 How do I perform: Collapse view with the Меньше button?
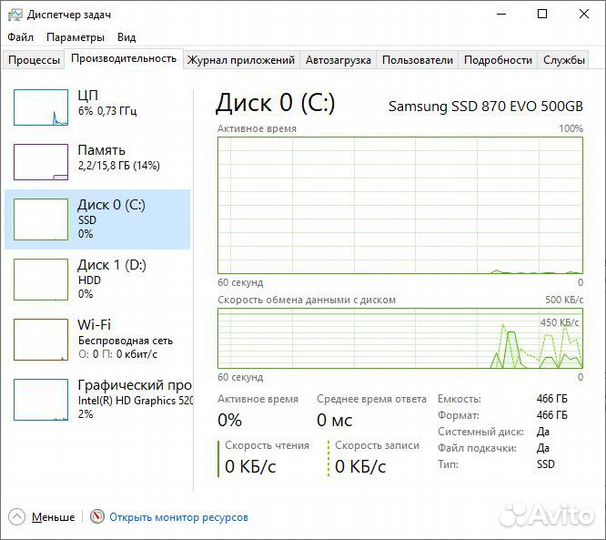53,517
